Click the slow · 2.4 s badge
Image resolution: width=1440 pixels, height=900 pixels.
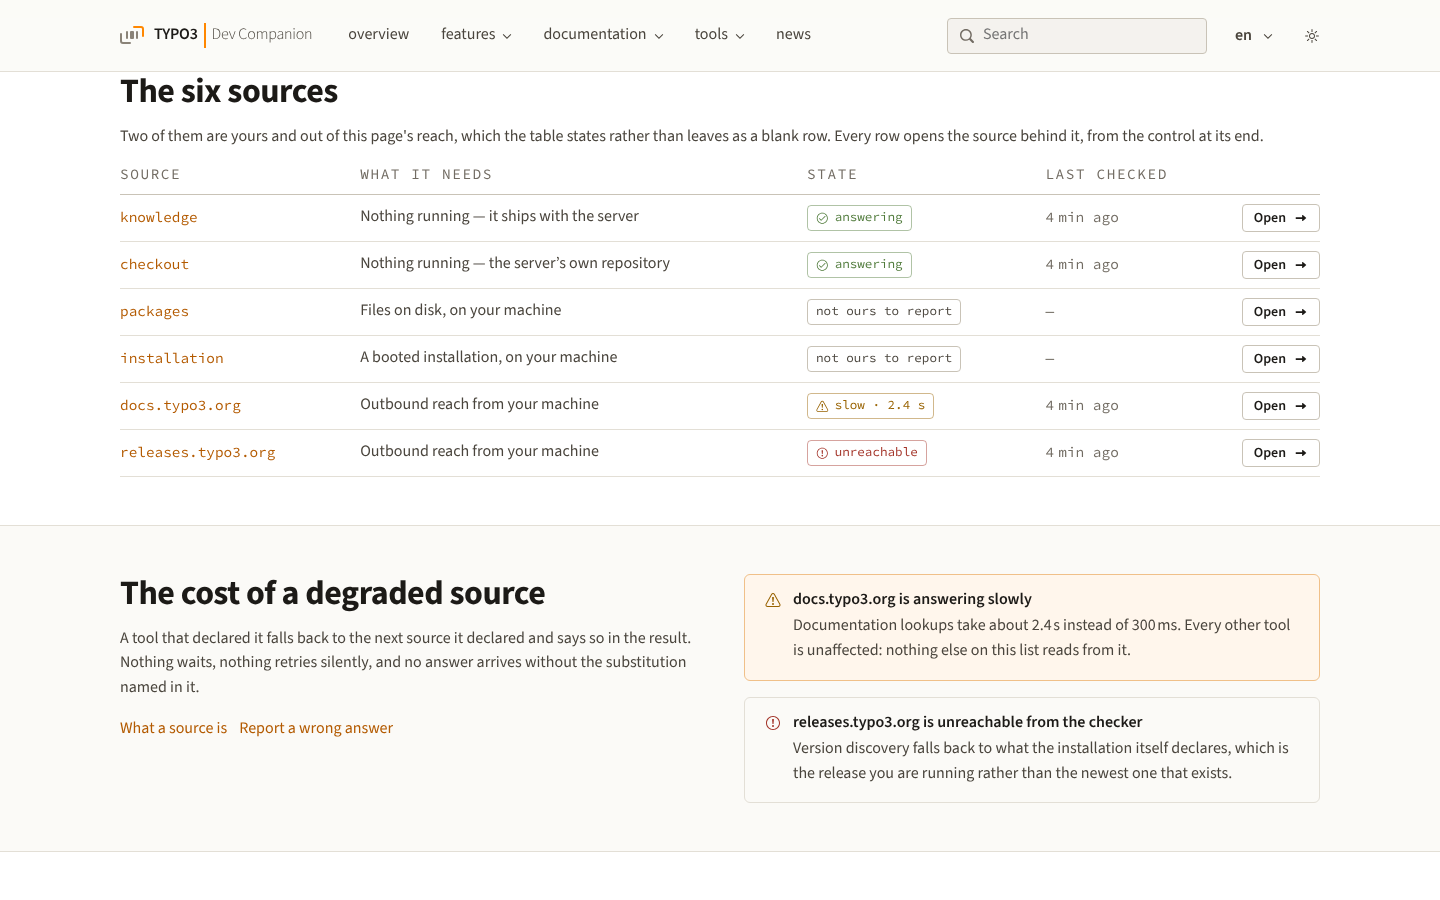pos(870,406)
